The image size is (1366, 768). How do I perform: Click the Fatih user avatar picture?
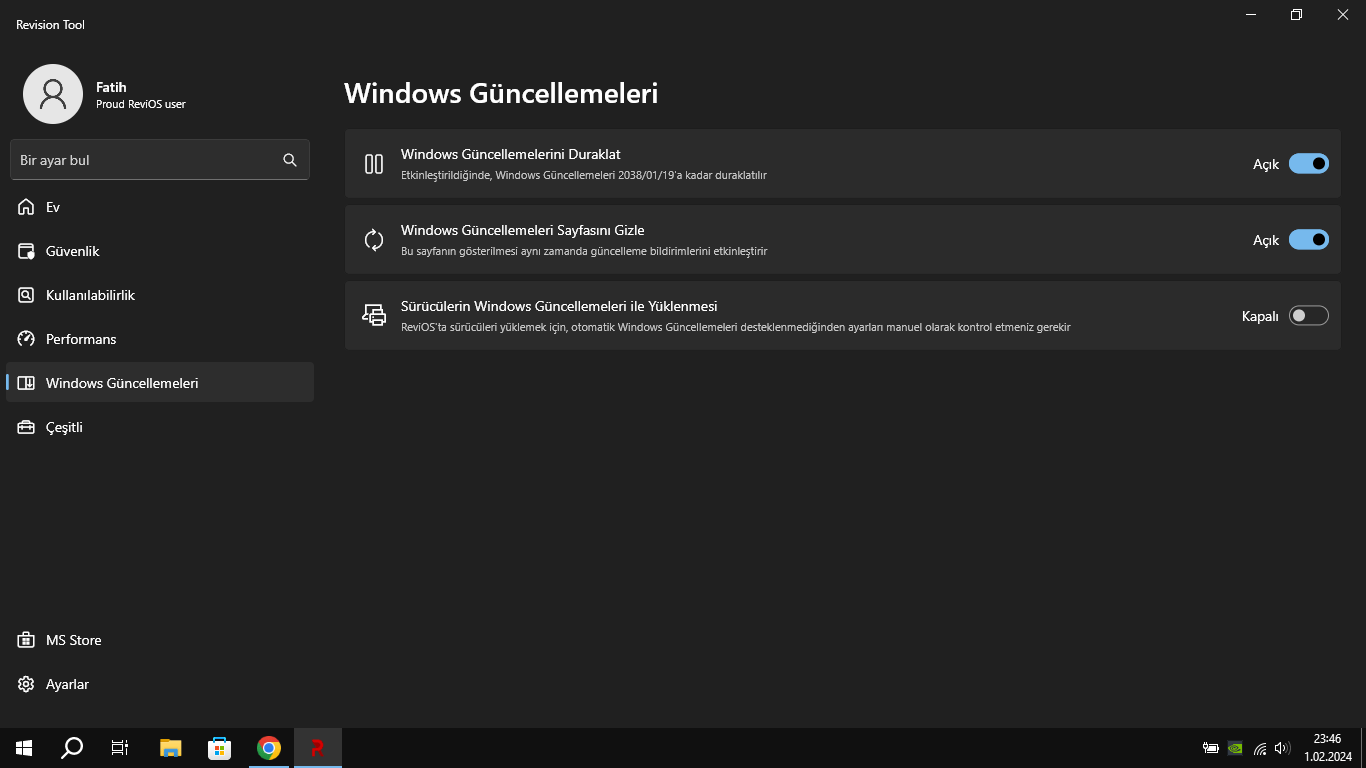(53, 94)
